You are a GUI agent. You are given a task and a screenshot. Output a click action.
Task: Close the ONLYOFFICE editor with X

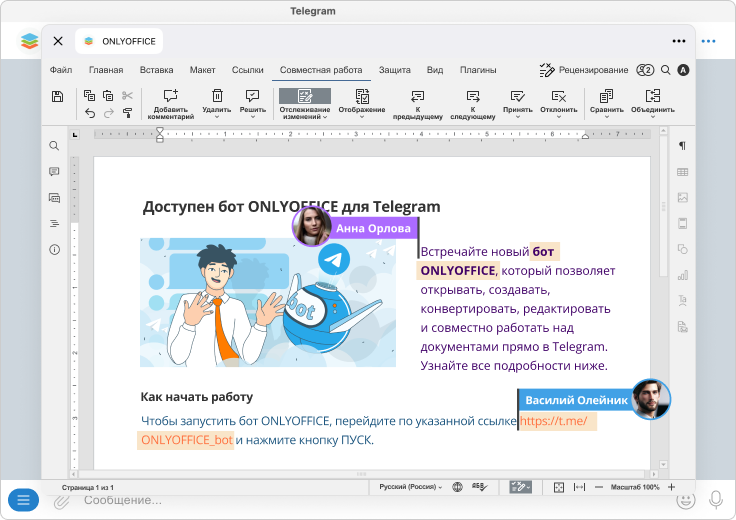[58, 41]
